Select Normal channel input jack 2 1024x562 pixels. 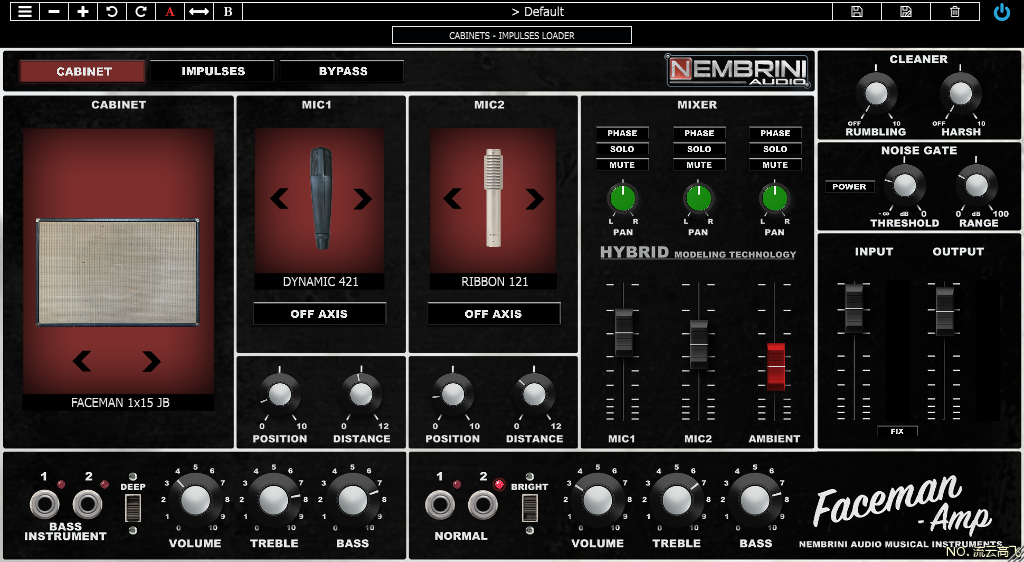point(483,505)
